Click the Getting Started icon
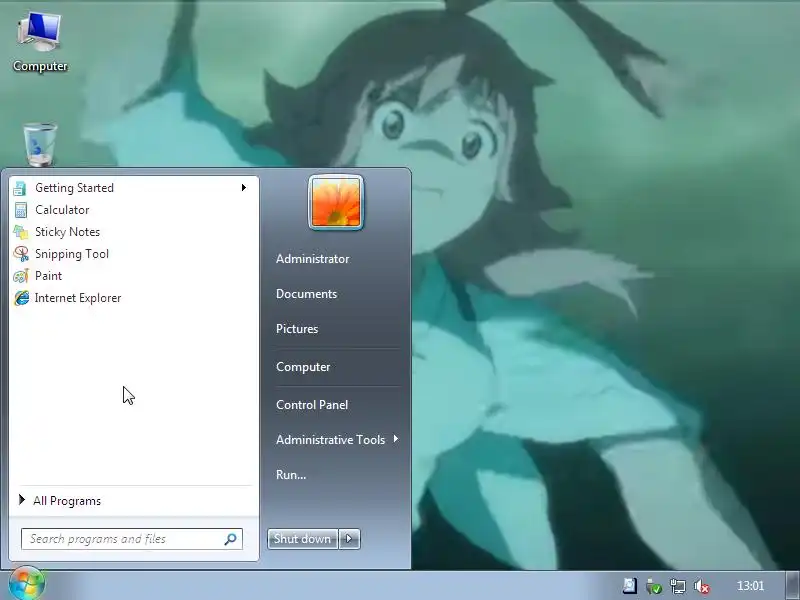 20,188
